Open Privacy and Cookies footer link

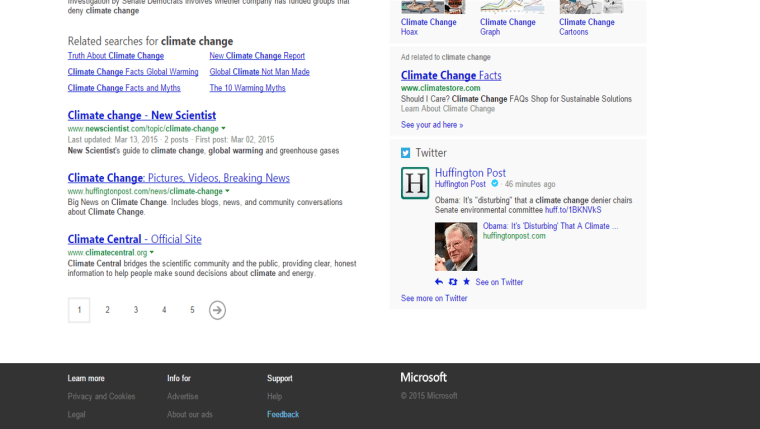click(x=101, y=397)
